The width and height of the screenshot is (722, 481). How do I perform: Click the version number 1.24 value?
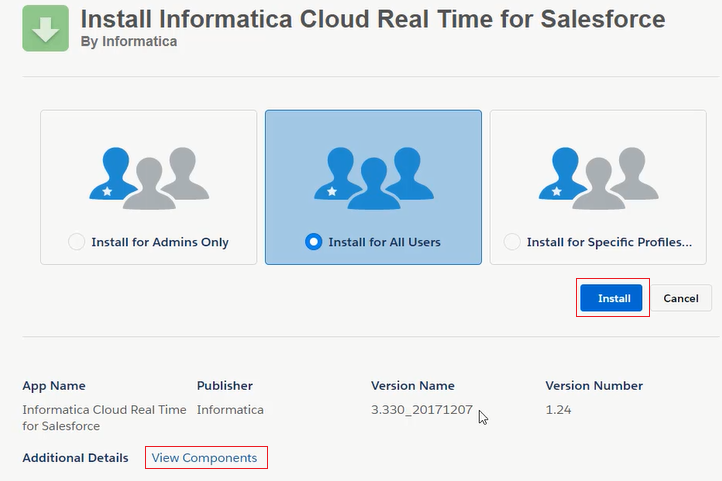click(x=558, y=410)
